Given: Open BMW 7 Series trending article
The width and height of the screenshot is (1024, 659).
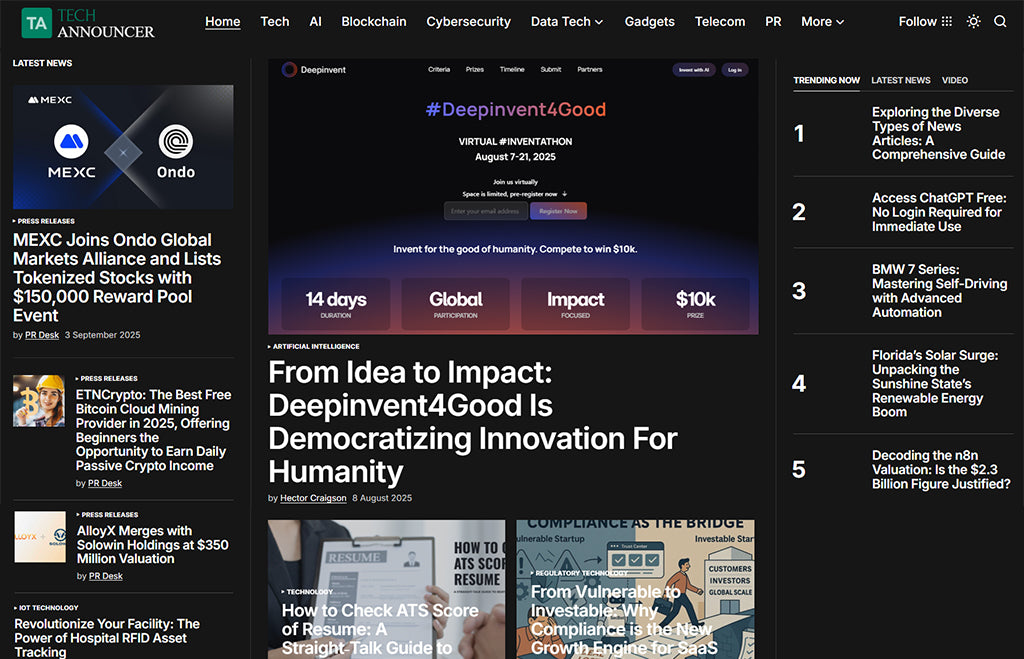Looking at the screenshot, I should 938,291.
